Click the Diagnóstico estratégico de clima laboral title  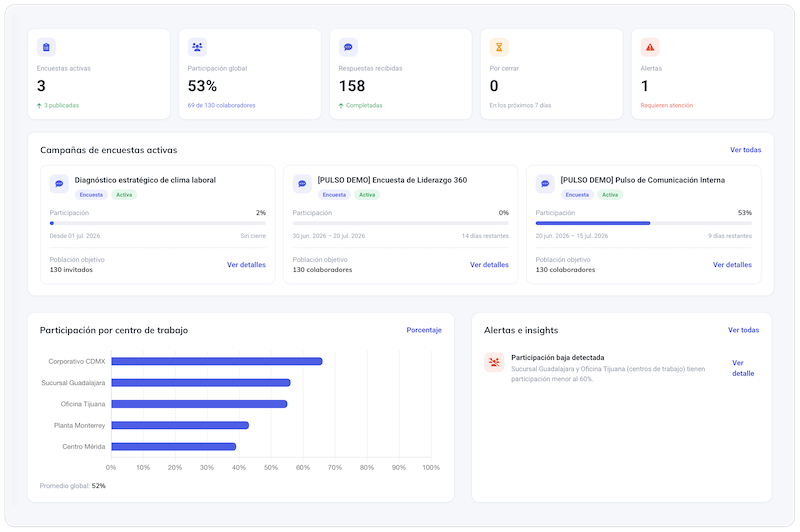coord(145,180)
